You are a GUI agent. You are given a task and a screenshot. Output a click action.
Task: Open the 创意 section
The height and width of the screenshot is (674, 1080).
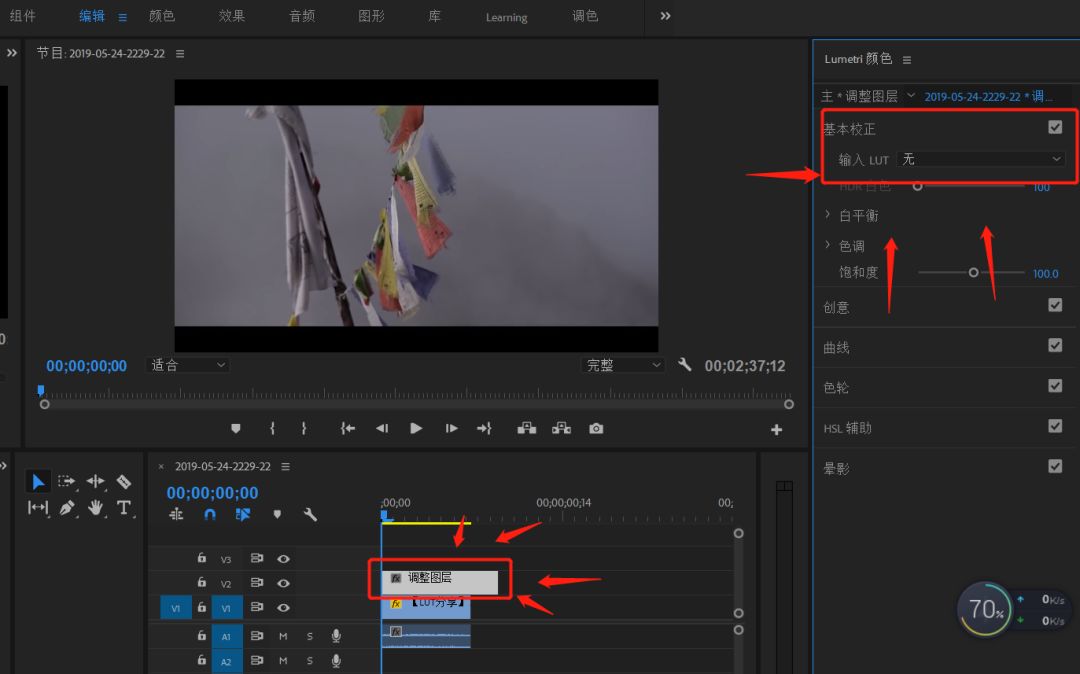tap(836, 307)
